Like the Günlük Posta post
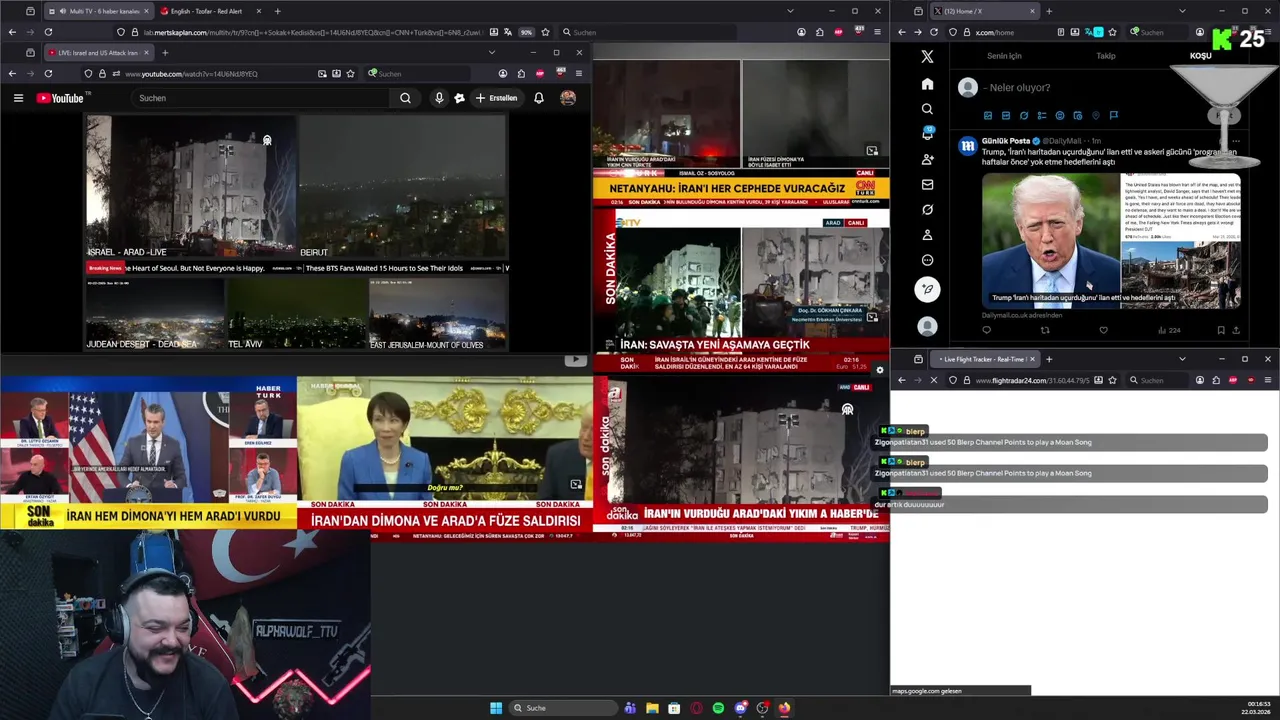The image size is (1280, 720). (x=1103, y=330)
